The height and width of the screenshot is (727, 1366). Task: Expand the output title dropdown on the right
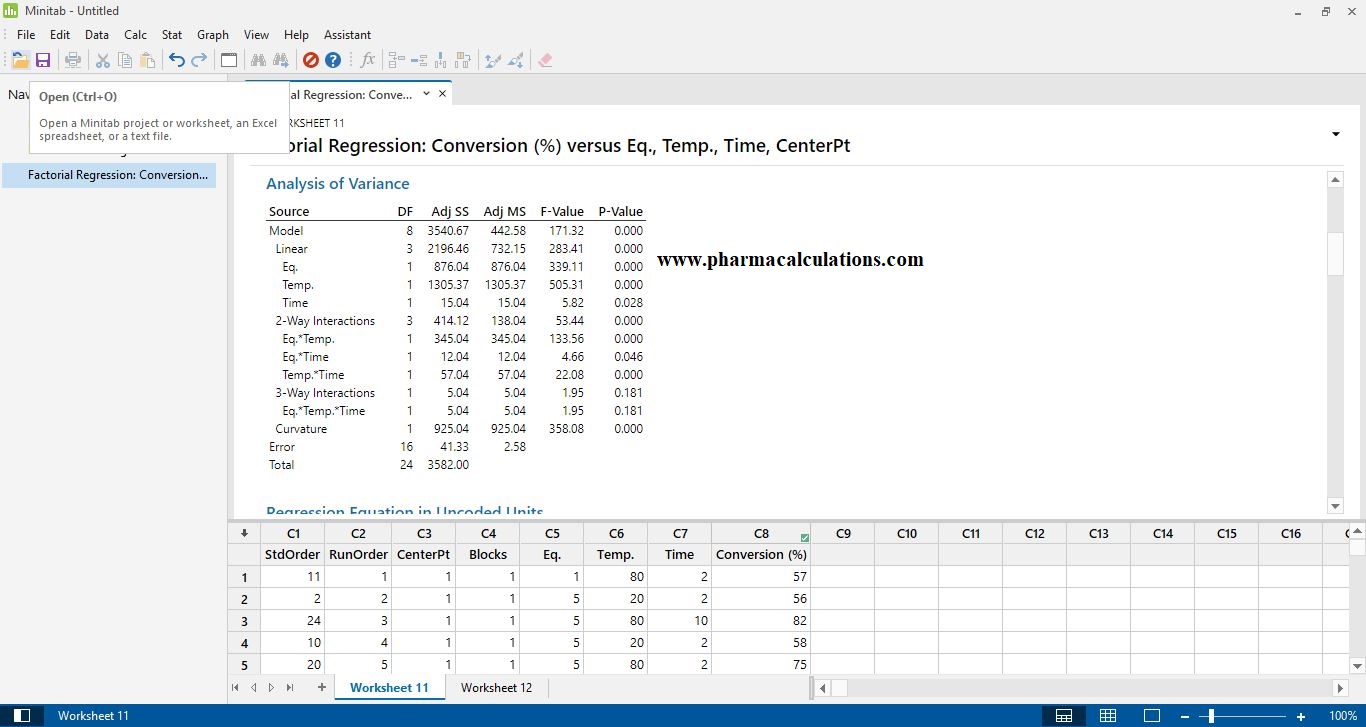click(1335, 133)
